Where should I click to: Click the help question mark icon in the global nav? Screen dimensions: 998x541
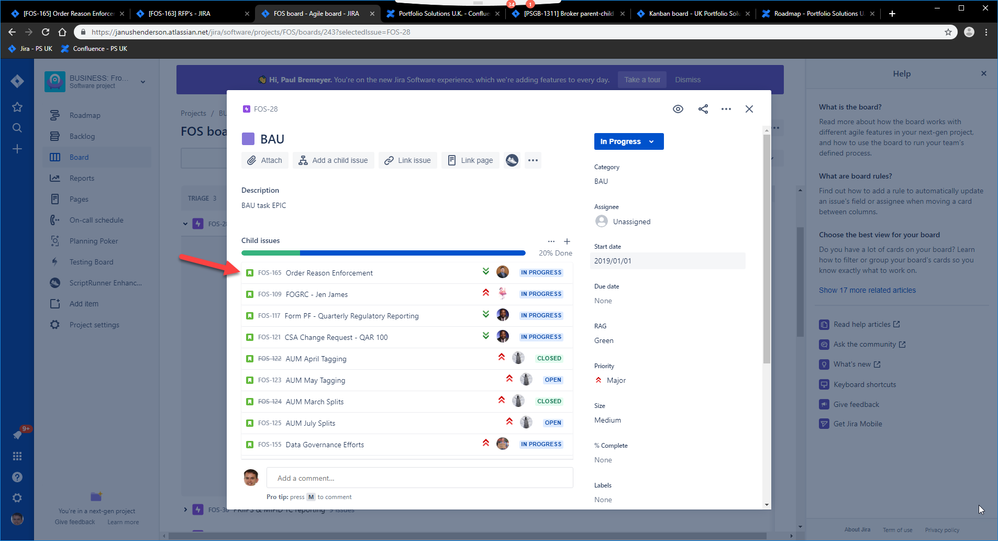pyautogui.click(x=17, y=477)
